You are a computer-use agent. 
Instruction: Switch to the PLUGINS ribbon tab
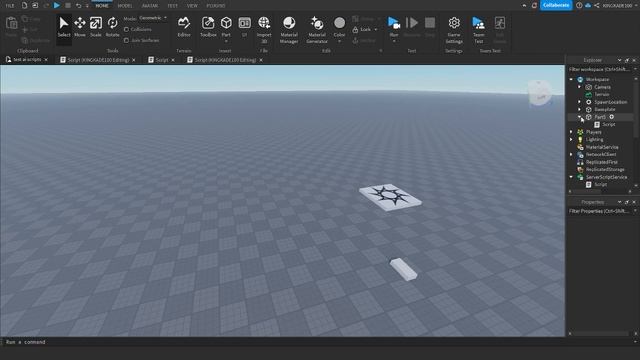[216, 6]
